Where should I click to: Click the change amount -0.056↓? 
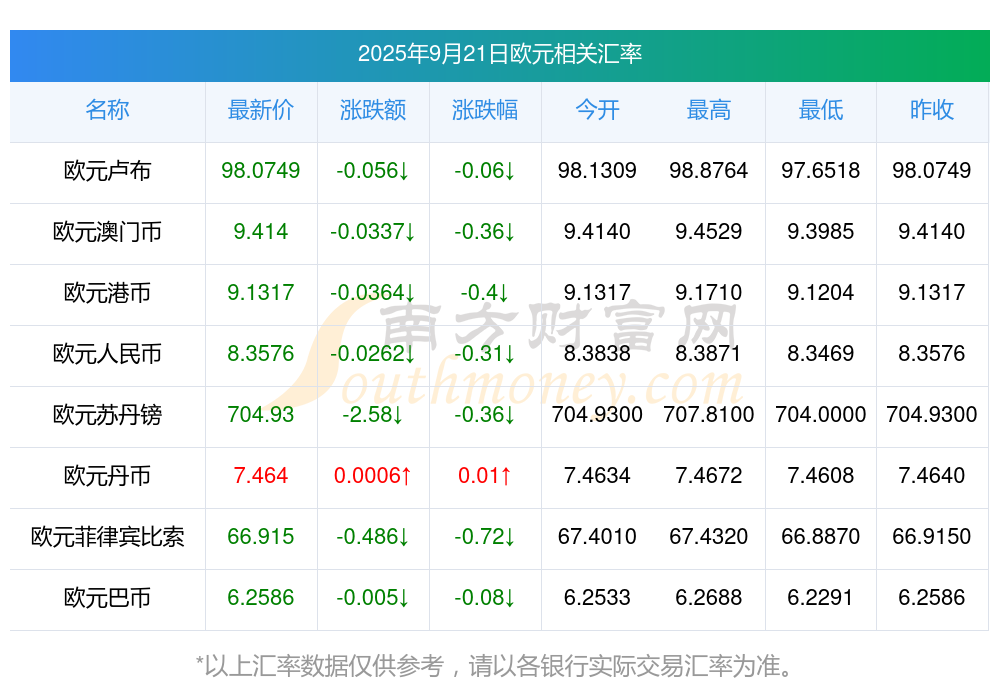373,171
